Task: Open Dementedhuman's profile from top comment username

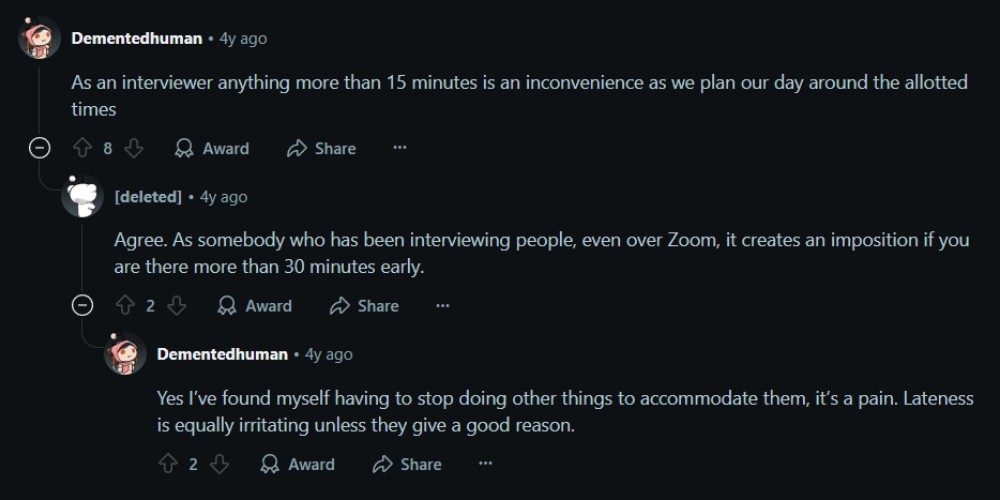Action: tap(136, 38)
